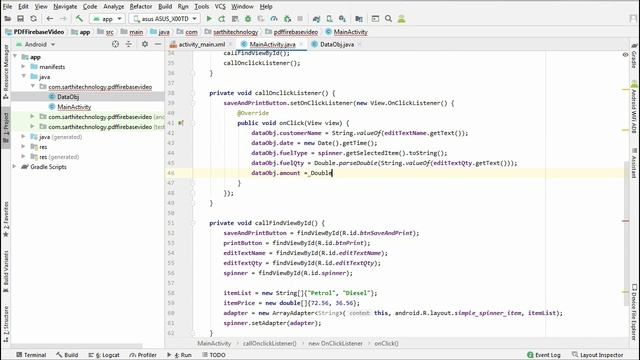Open the Profiler tool window
This screenshot has height=360, width=640.
[x=143, y=355]
